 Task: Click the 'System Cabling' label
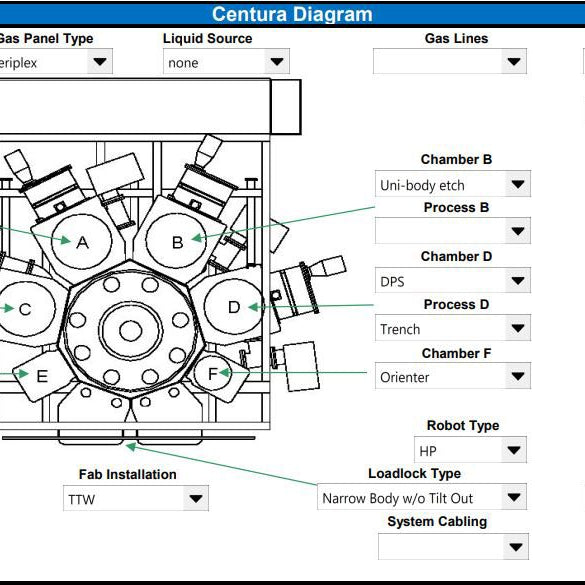tap(437, 521)
